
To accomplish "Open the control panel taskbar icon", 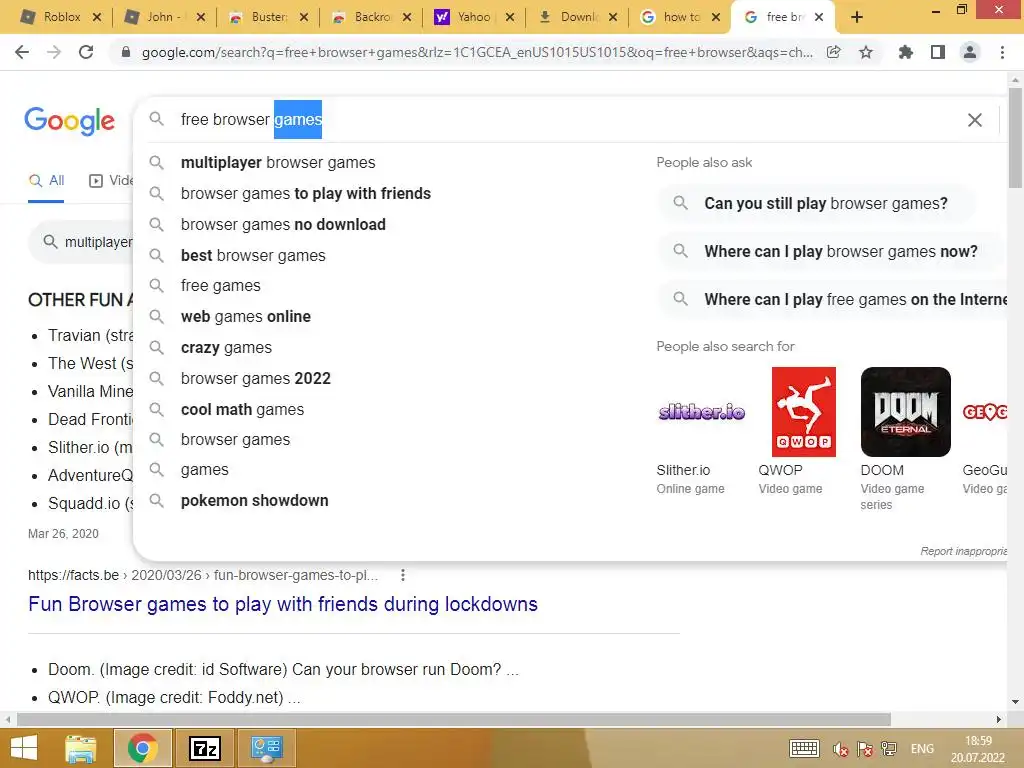I will 266,748.
